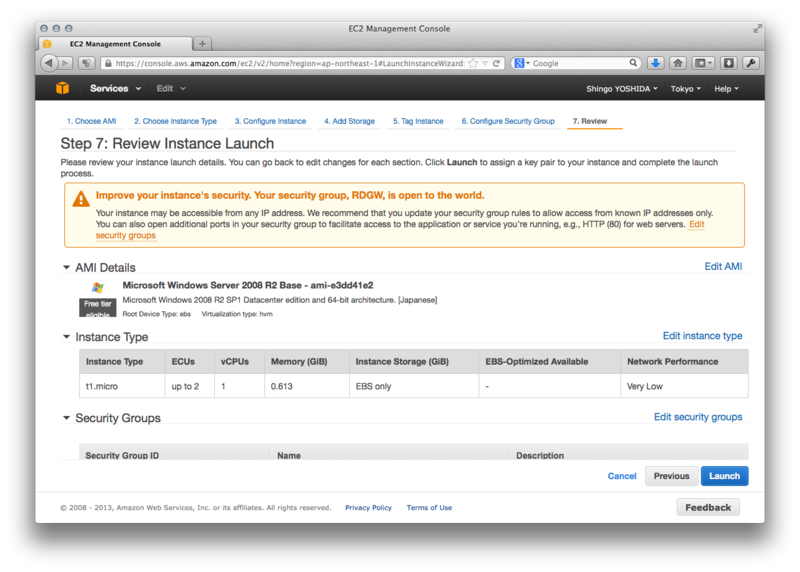Click the Windows logo next to AMI name
800x572 pixels.
pos(97,287)
